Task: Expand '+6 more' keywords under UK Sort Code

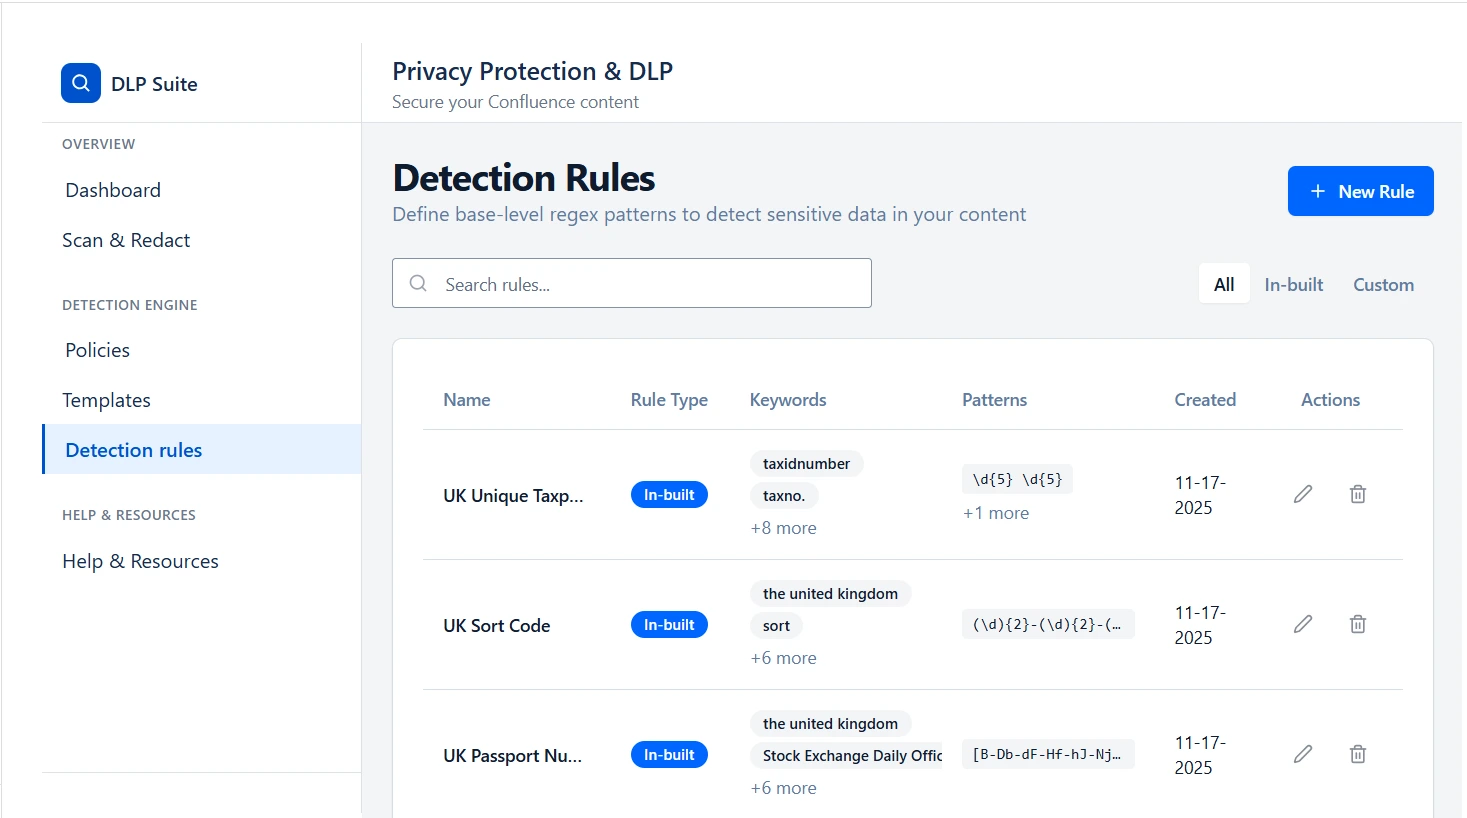Action: pos(783,657)
